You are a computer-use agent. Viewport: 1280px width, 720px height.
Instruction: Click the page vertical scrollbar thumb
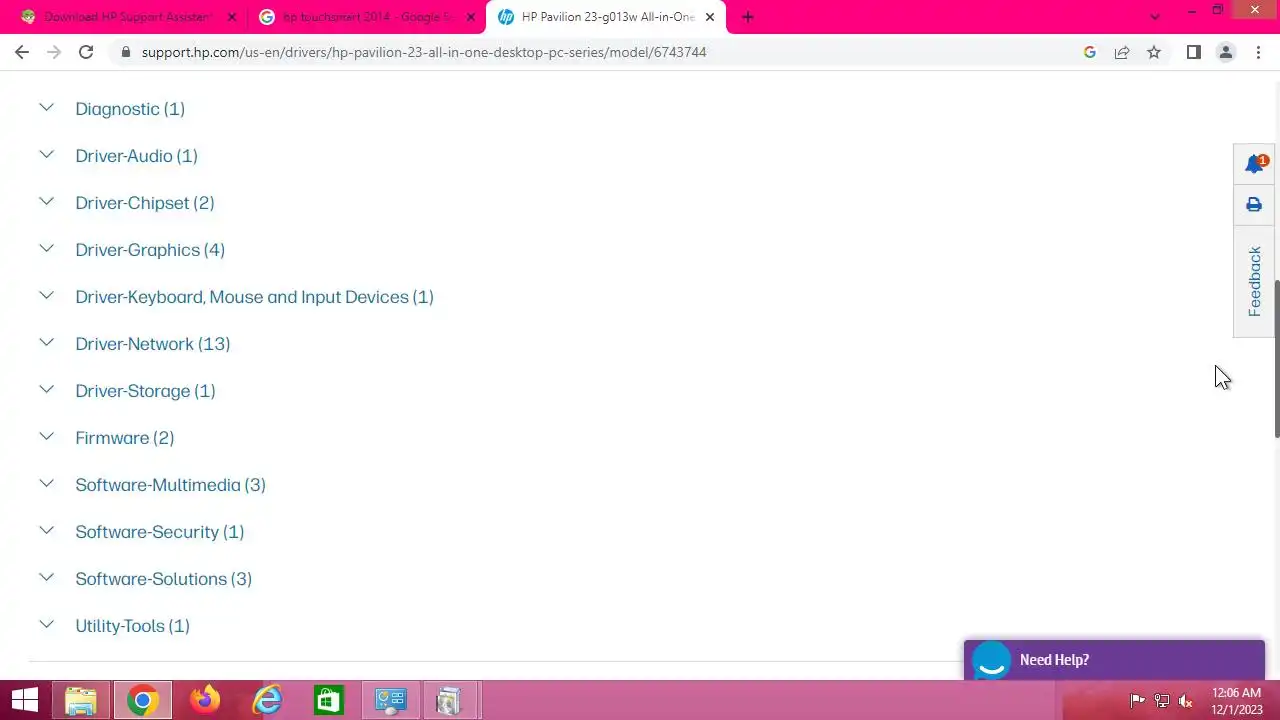pos(1277,359)
